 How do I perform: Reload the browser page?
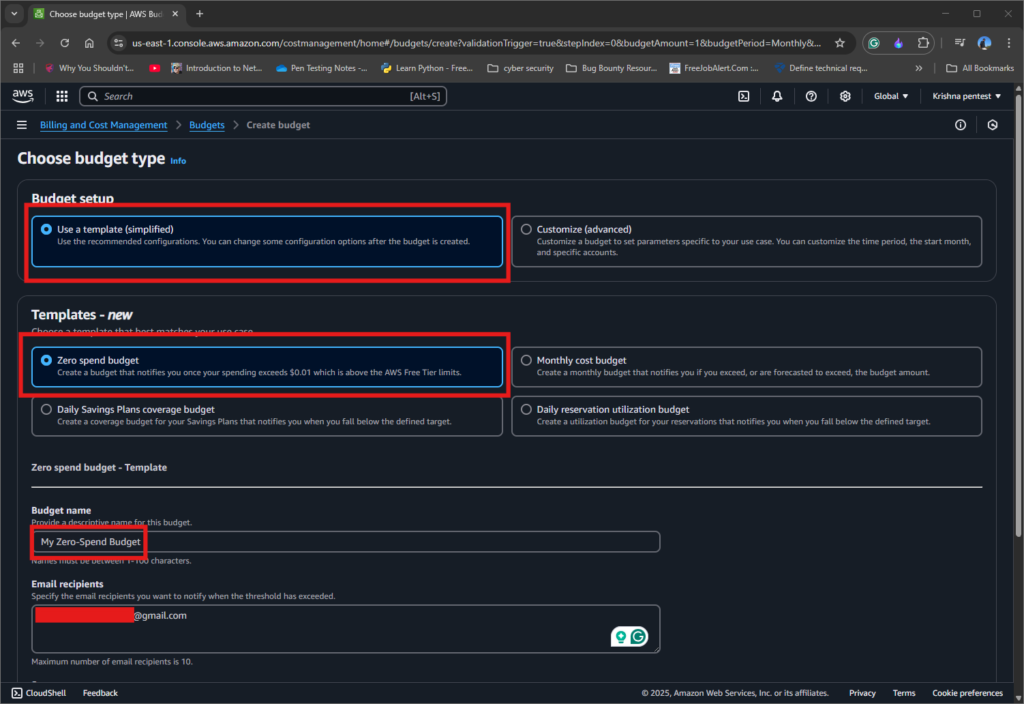point(65,43)
